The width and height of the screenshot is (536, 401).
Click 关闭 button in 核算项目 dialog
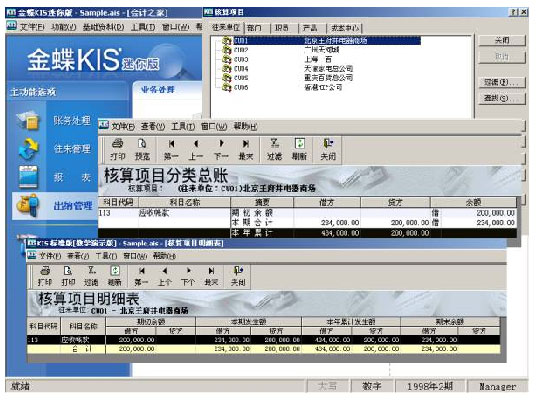tap(502, 40)
